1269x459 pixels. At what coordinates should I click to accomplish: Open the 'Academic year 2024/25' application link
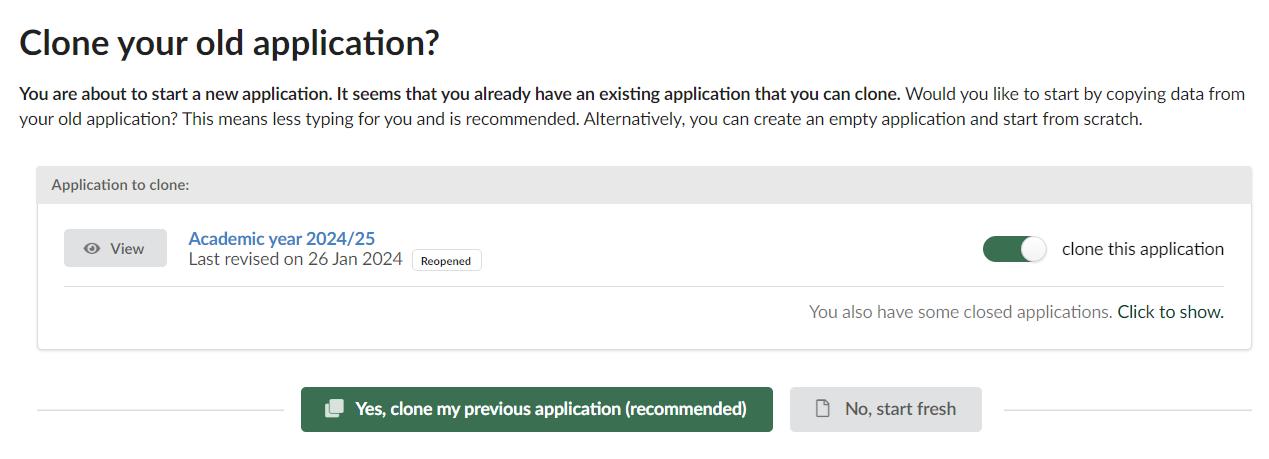pyautogui.click(x=281, y=238)
